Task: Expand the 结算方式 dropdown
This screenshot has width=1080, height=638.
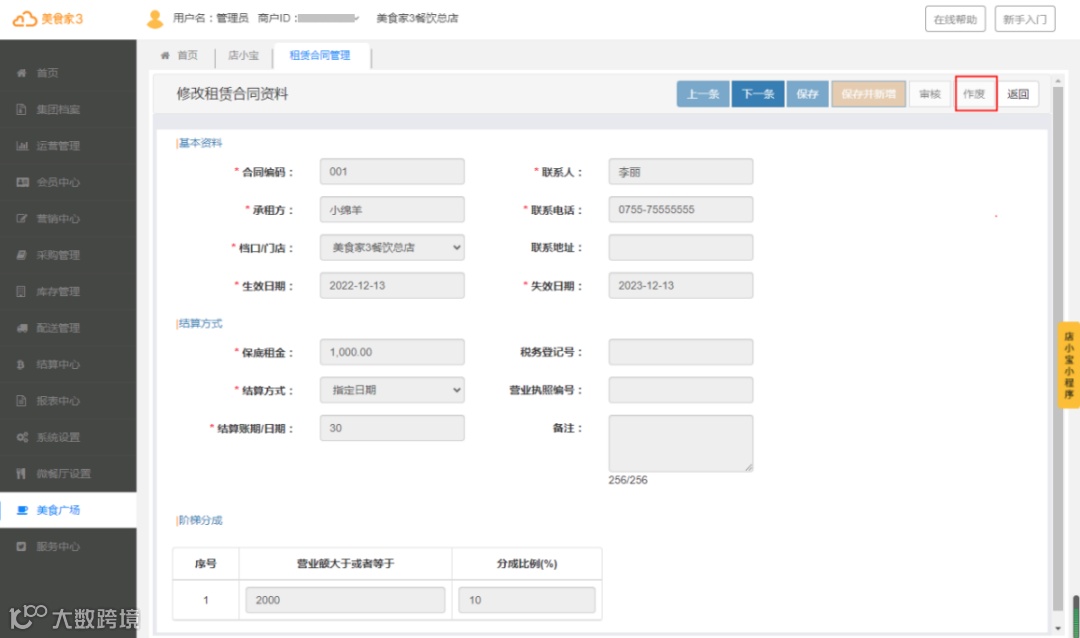Action: coord(392,390)
